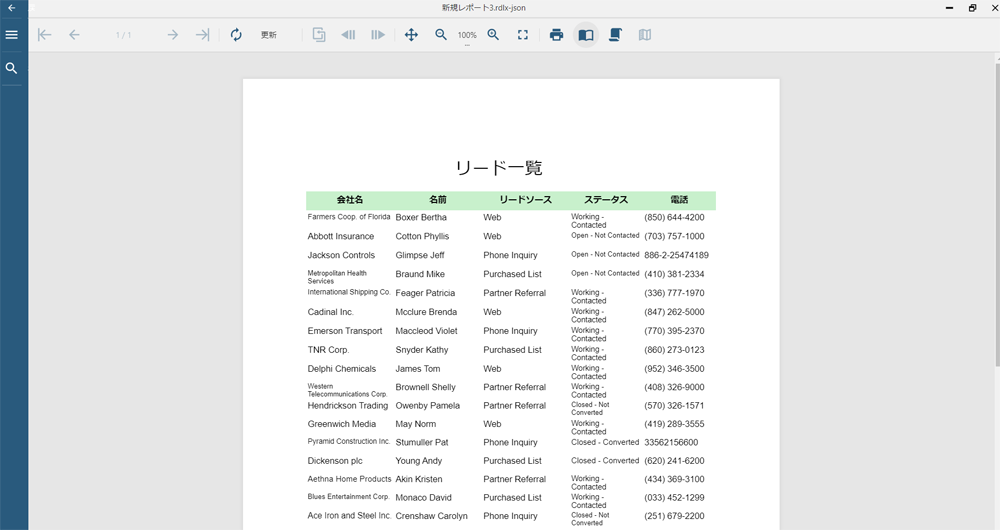Click phone number (850) 644-4200

point(674,217)
